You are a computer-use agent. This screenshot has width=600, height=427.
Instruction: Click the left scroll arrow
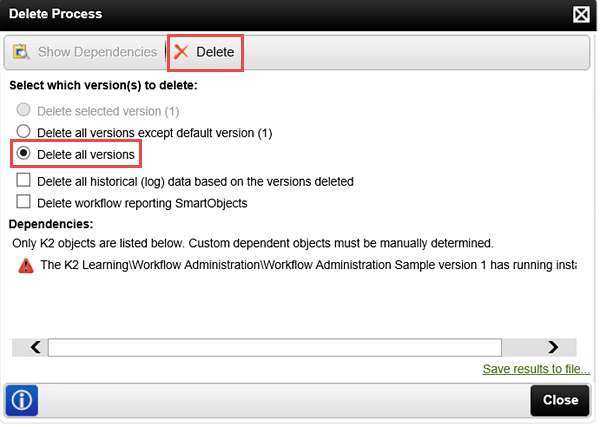pyautogui.click(x=36, y=347)
